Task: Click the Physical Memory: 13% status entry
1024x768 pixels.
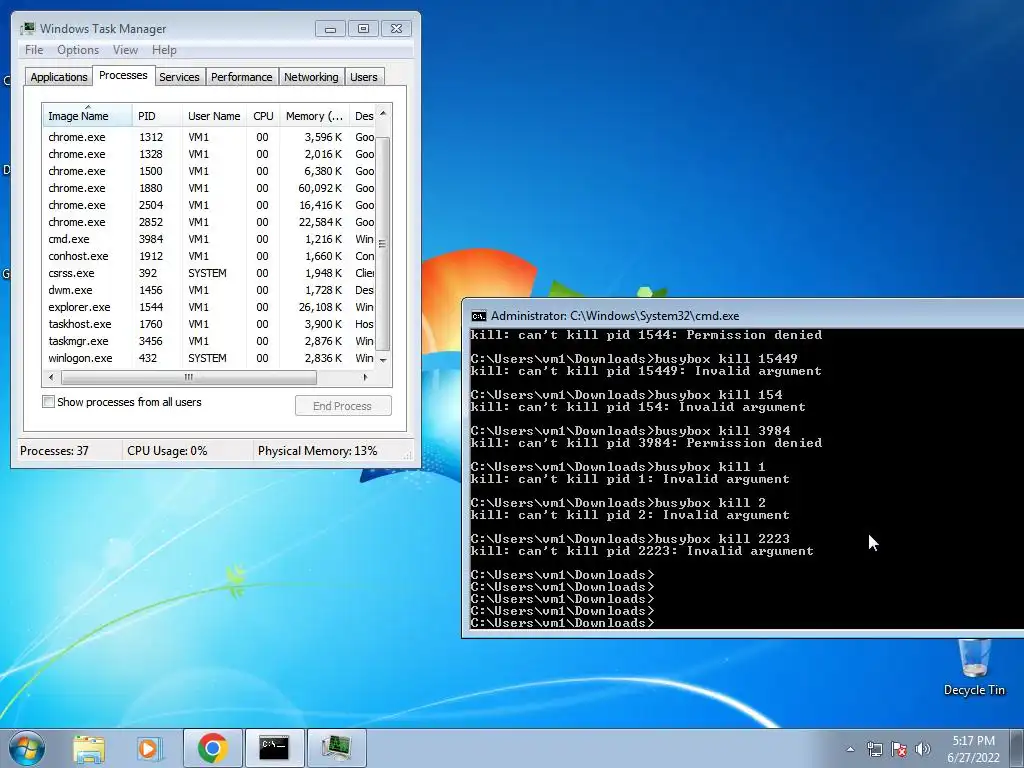Action: [318, 451]
